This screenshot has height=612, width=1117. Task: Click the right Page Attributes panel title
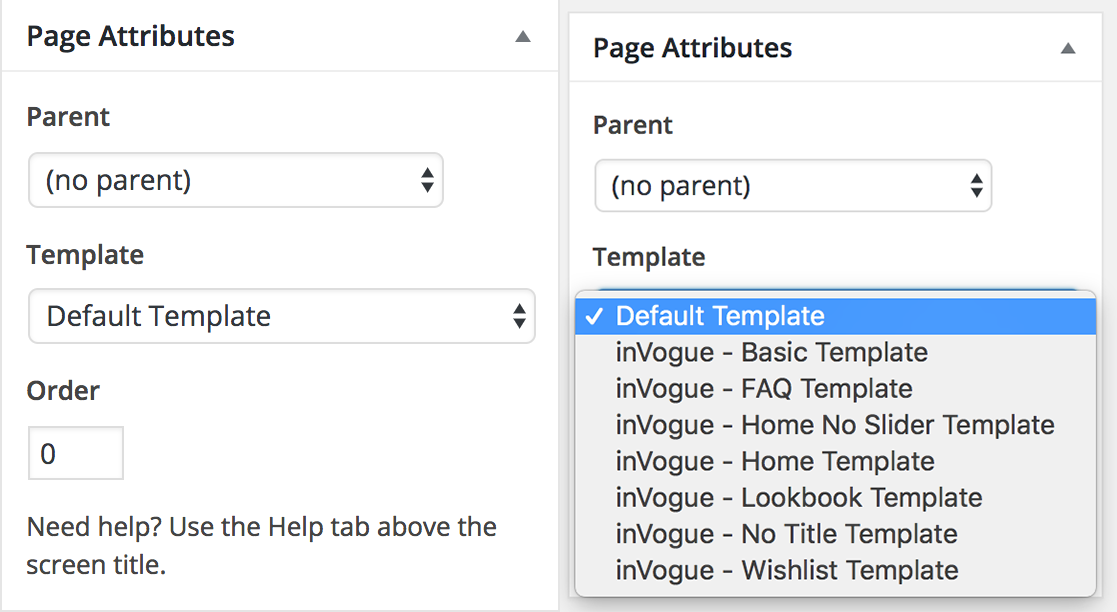(692, 48)
